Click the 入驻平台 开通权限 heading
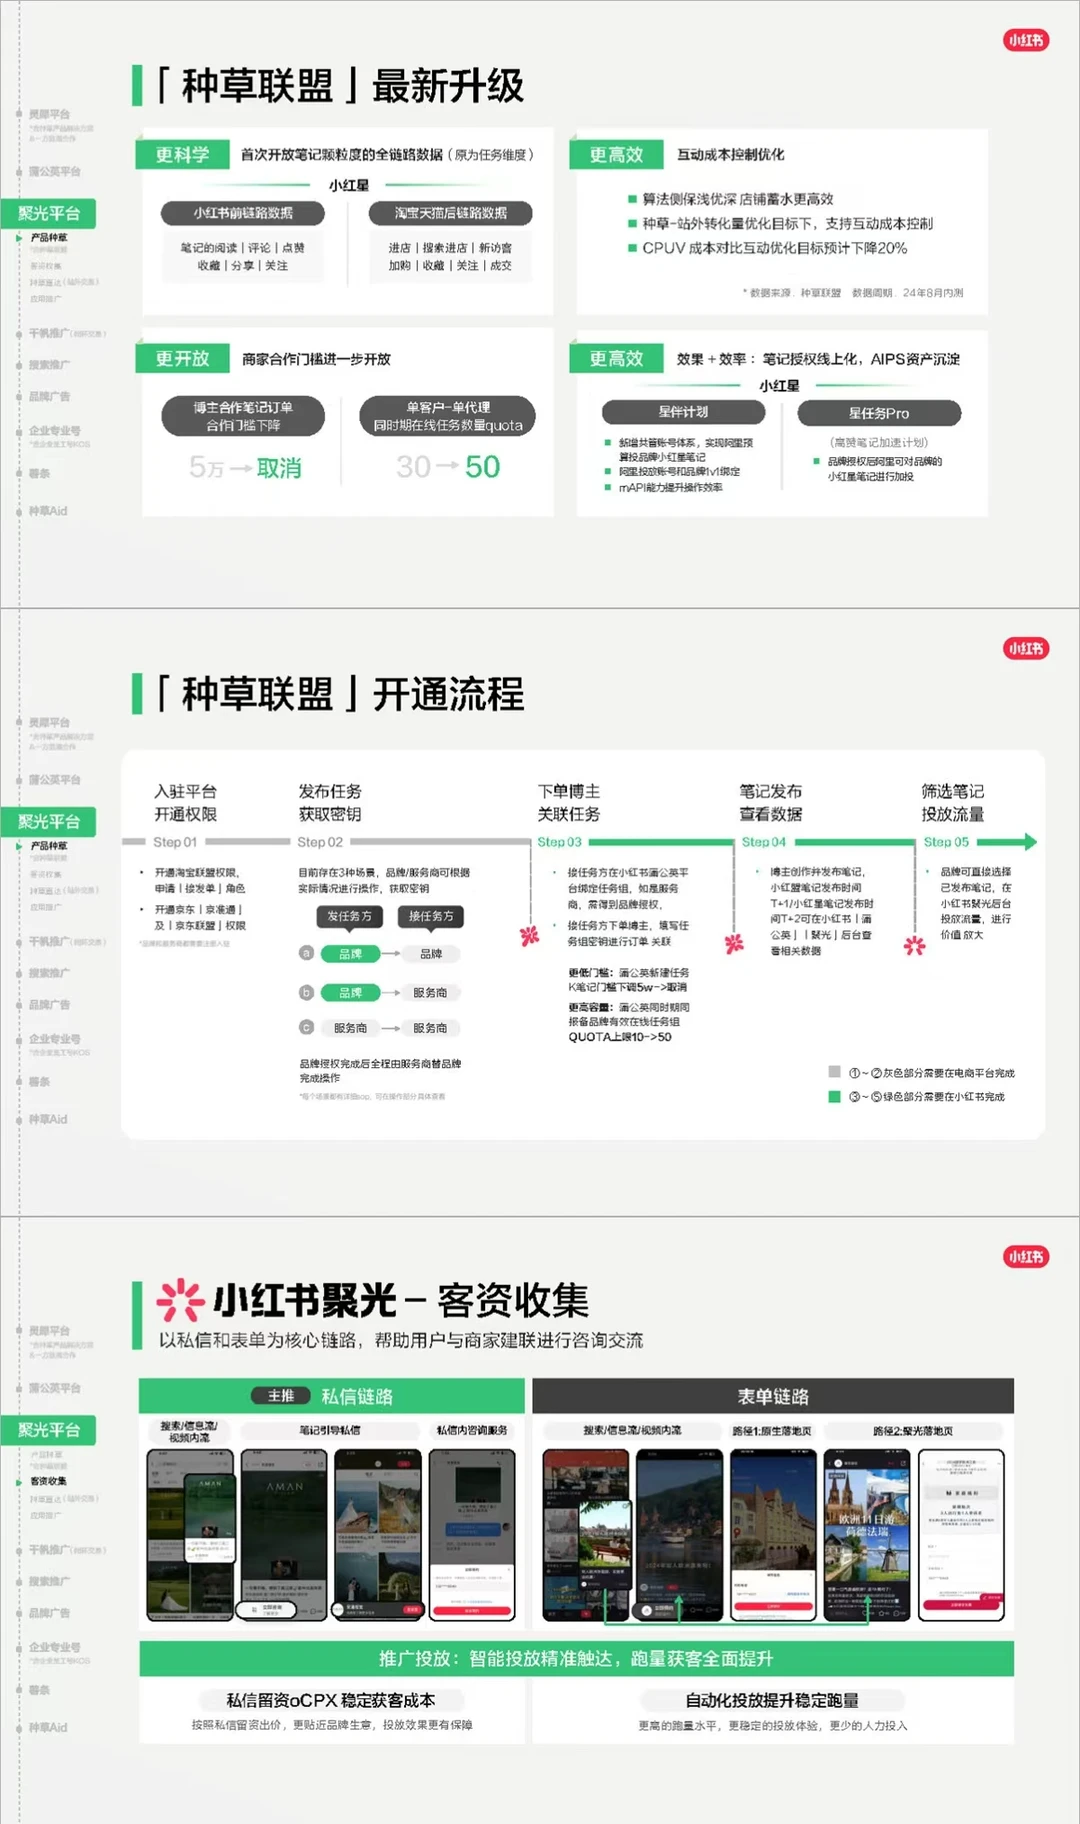The width and height of the screenshot is (1080, 1824). click(185, 803)
